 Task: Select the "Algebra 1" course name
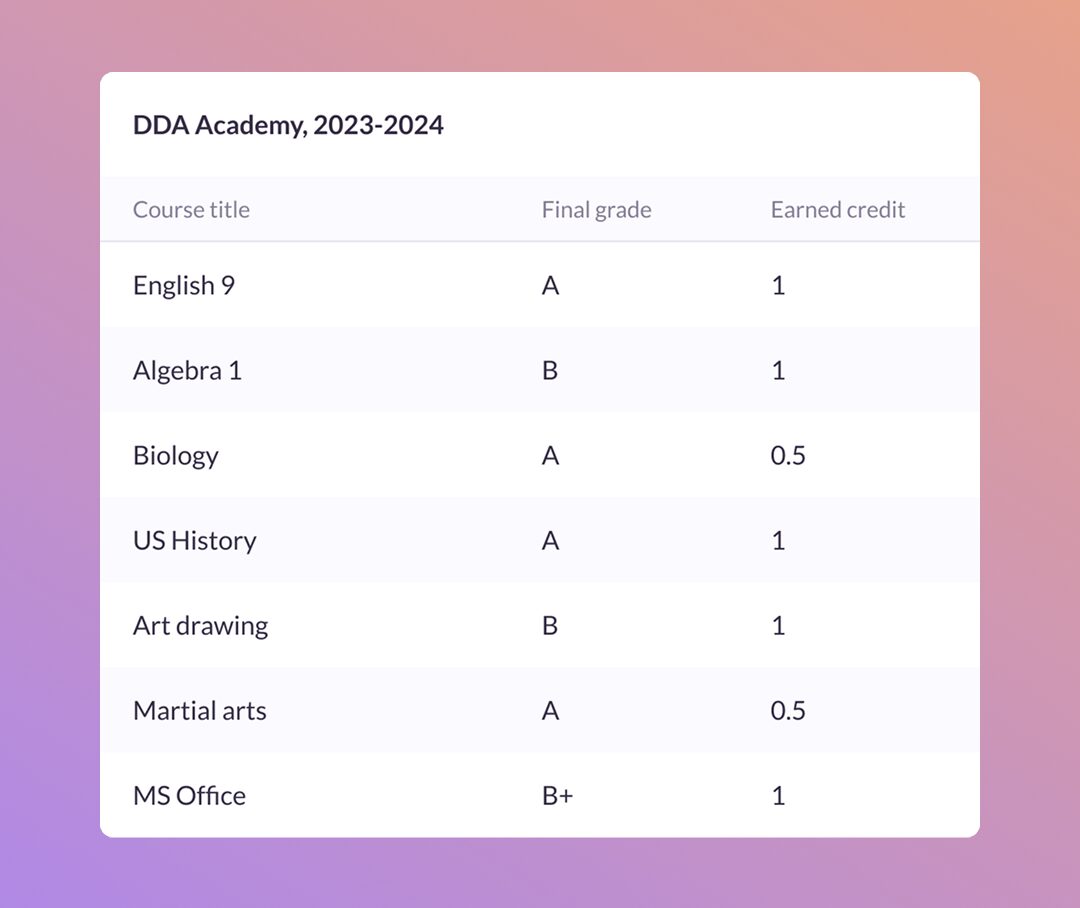[187, 371]
